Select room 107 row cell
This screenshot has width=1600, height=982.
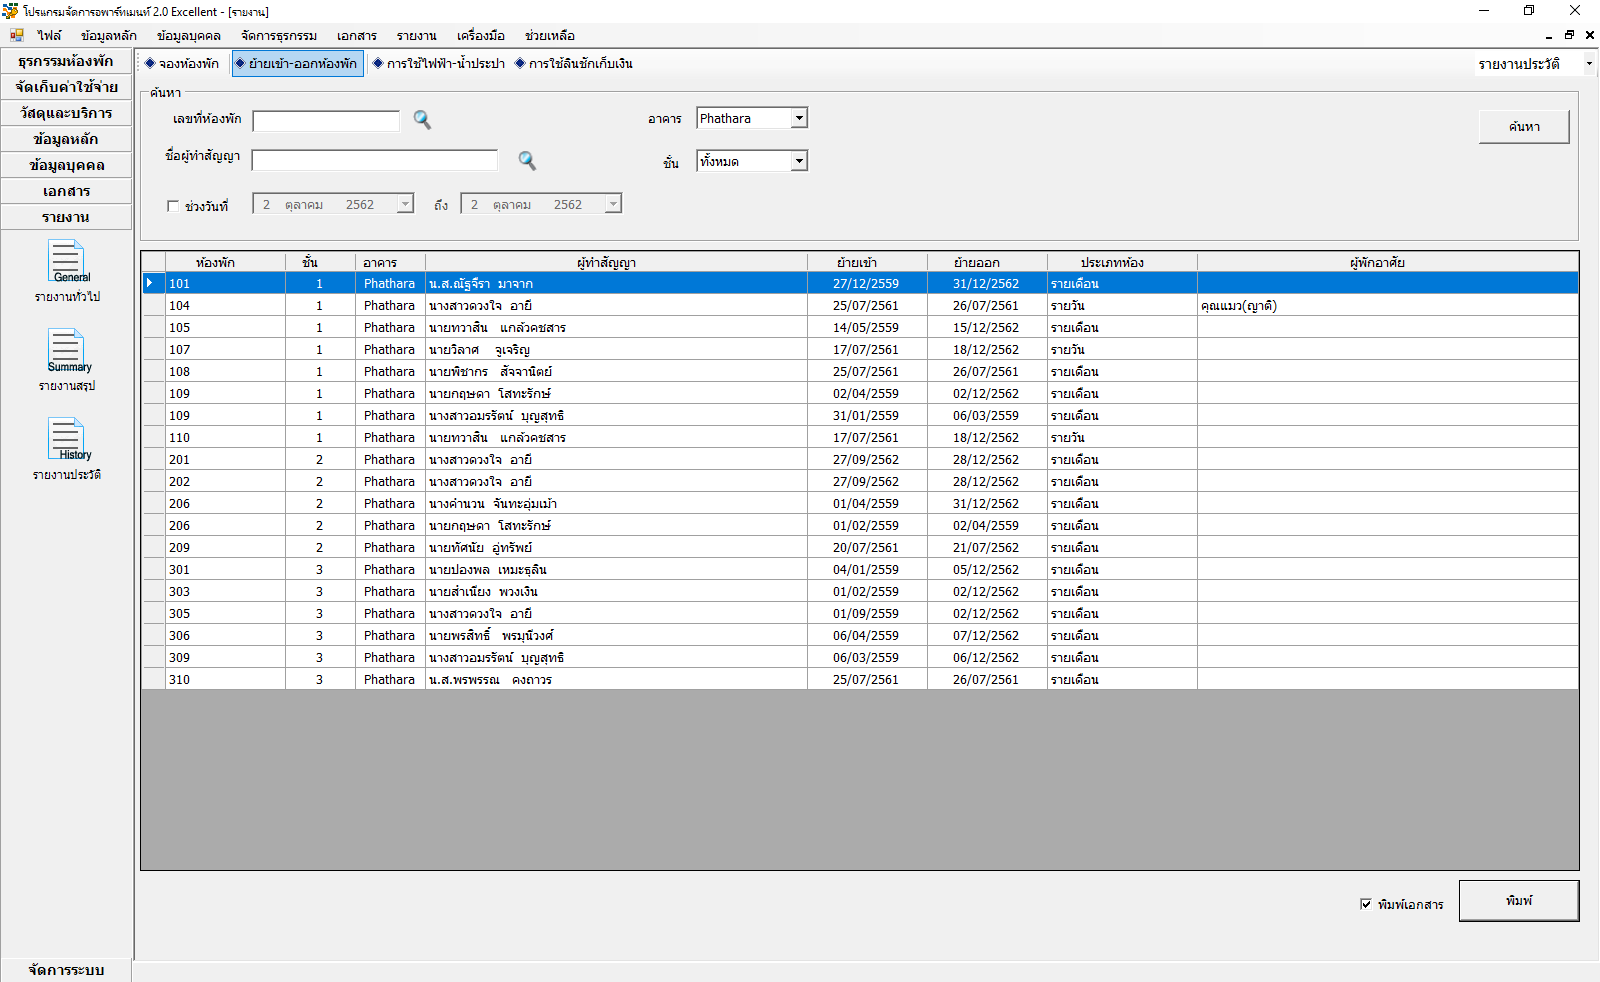[225, 350]
